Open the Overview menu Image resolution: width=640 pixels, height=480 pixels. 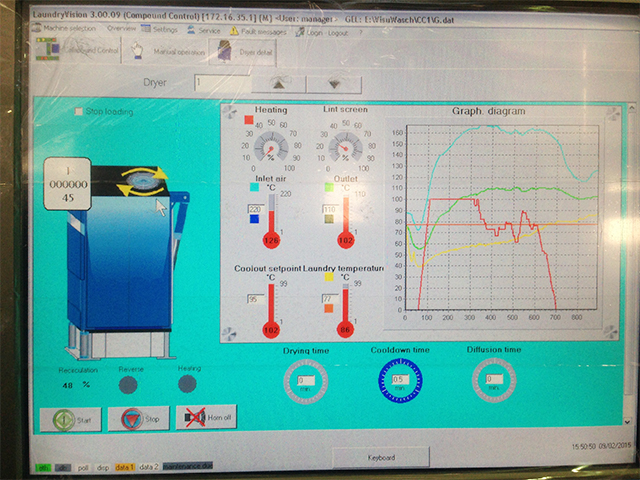pyautogui.click(x=121, y=29)
